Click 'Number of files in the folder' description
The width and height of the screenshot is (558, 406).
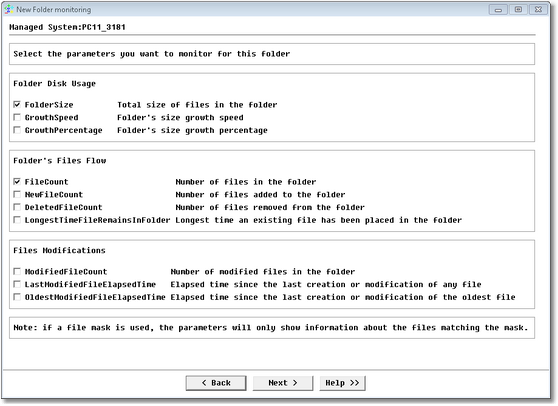pos(246,182)
